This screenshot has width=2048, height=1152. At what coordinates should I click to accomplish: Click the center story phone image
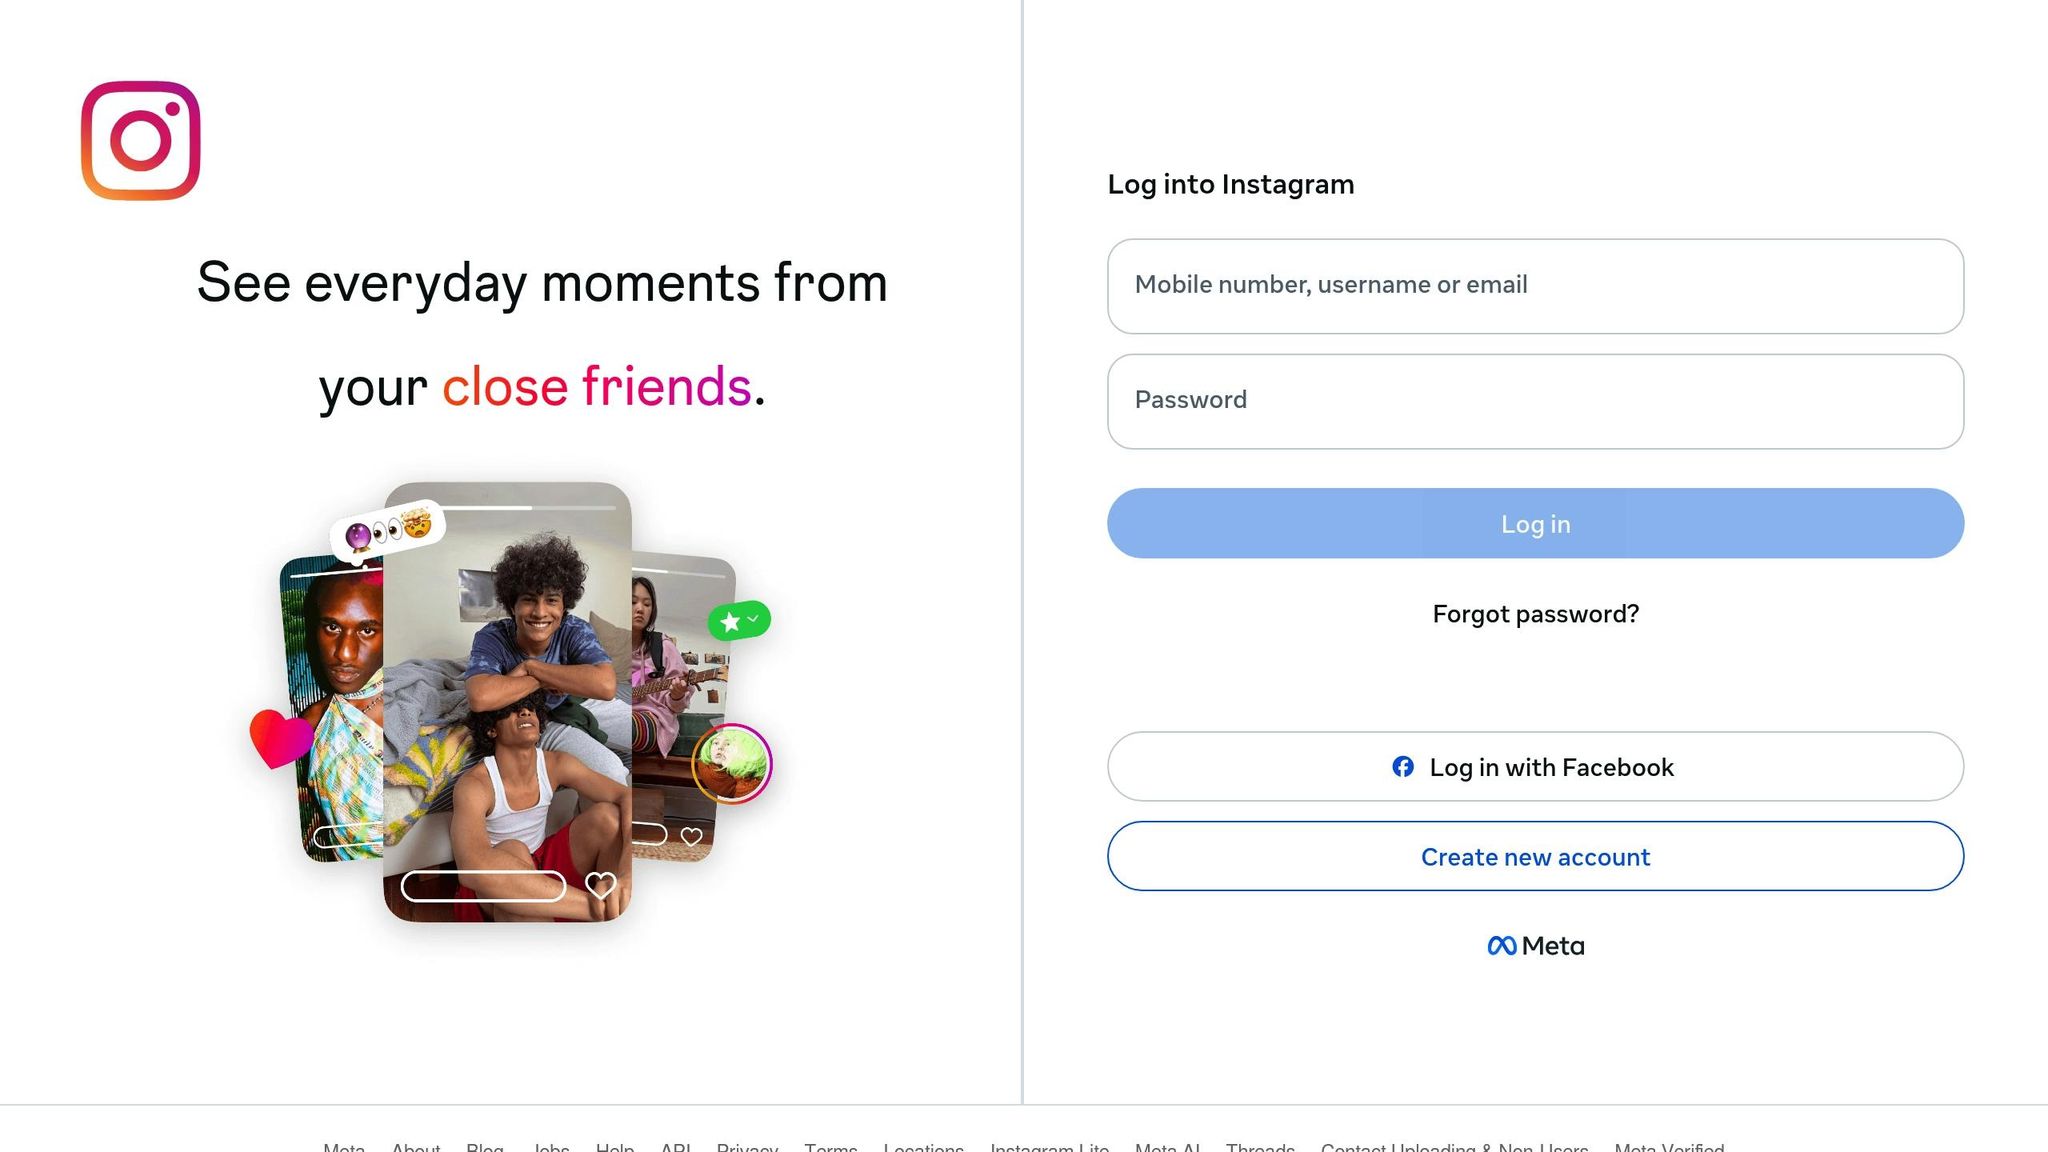click(507, 700)
